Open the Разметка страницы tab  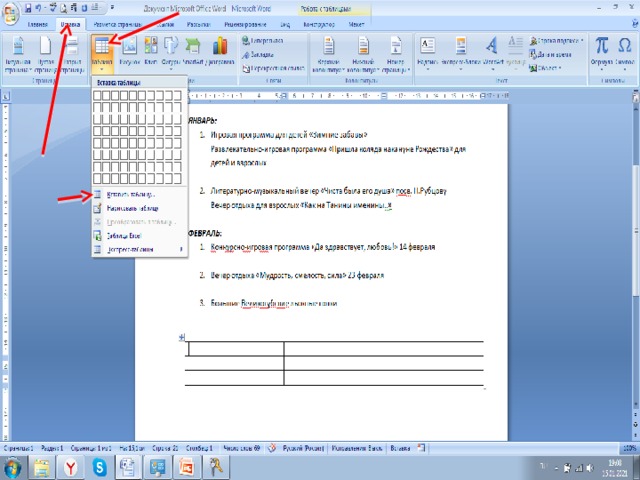pyautogui.click(x=117, y=21)
